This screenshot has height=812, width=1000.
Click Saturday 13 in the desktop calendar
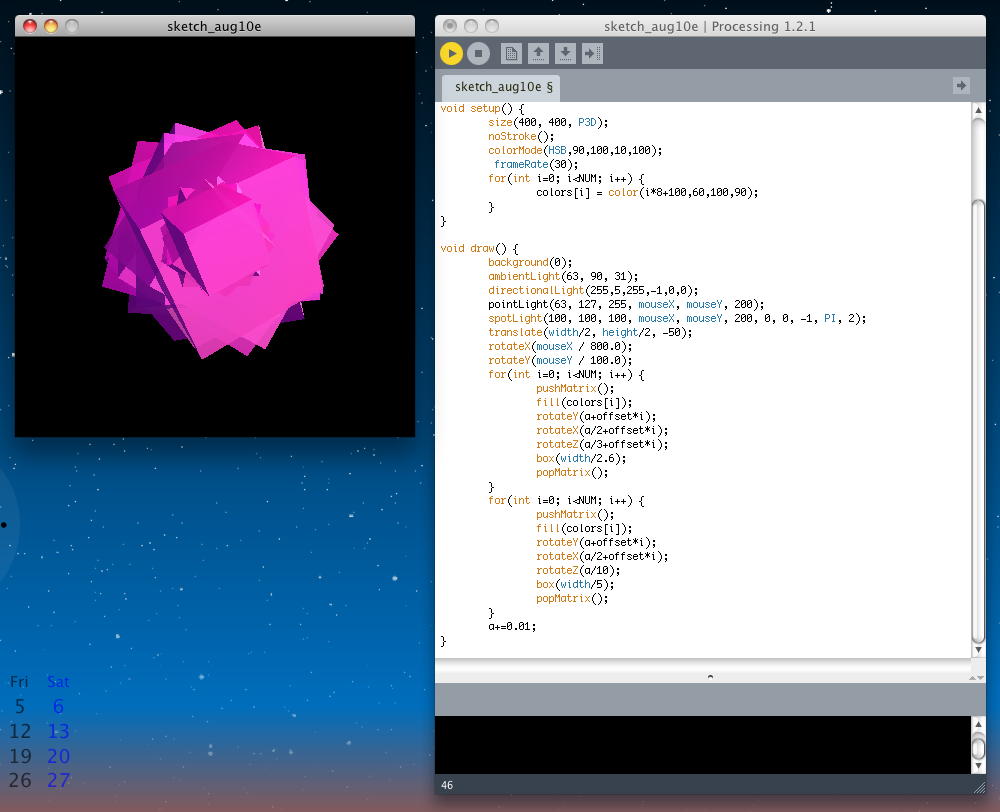click(x=59, y=731)
